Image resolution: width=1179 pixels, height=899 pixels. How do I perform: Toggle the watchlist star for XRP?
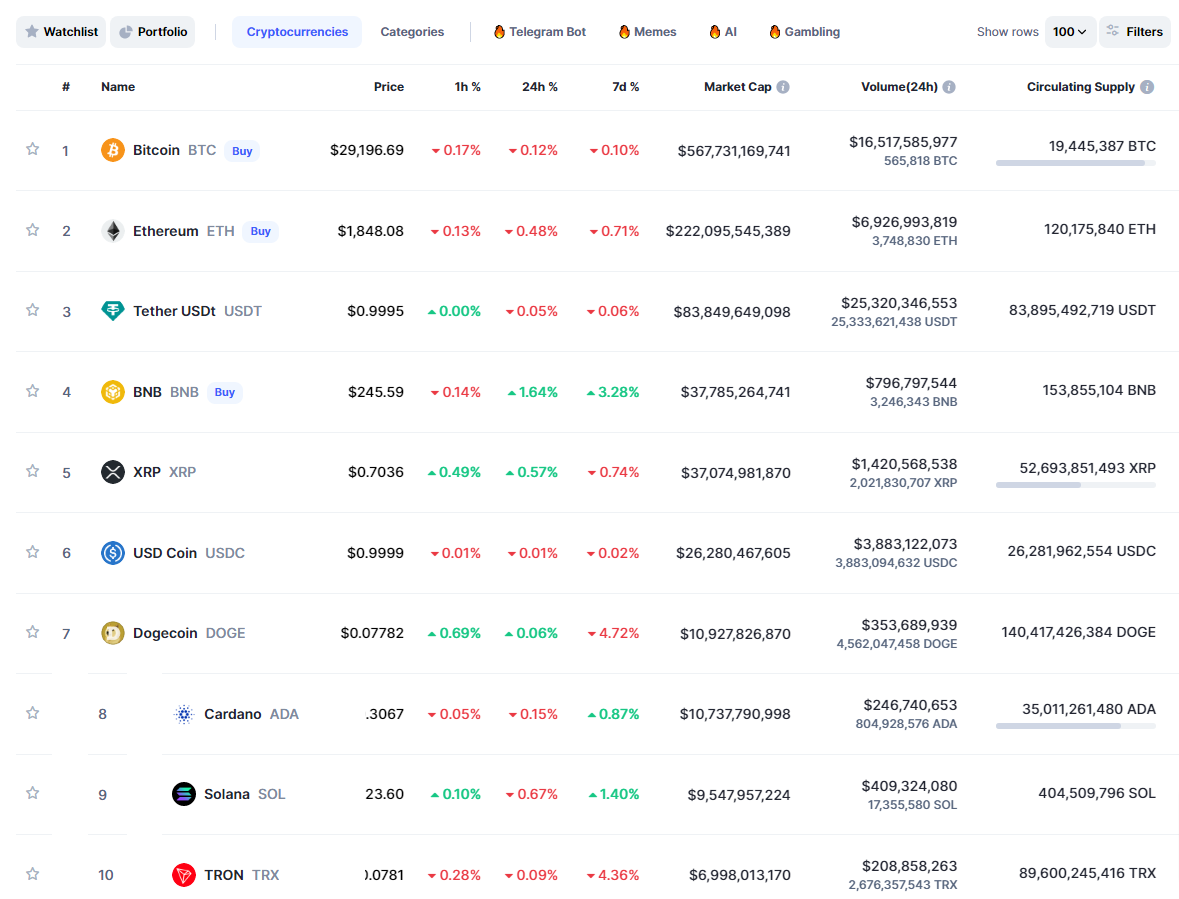(32, 471)
